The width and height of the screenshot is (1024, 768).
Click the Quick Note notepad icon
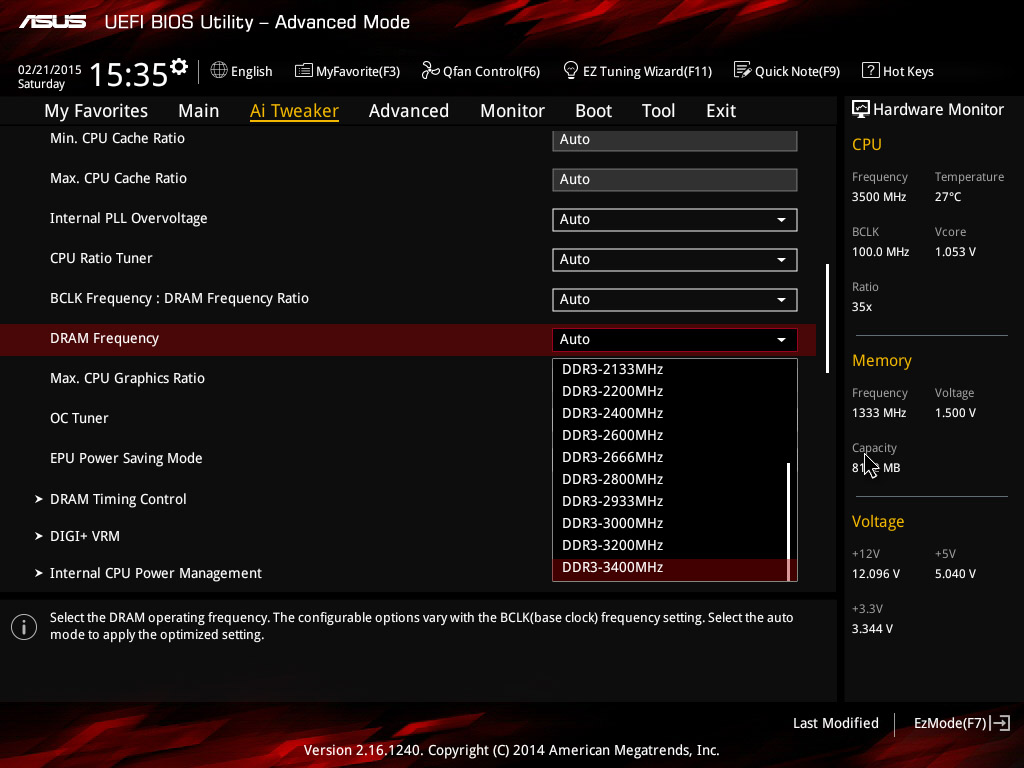[743, 70]
